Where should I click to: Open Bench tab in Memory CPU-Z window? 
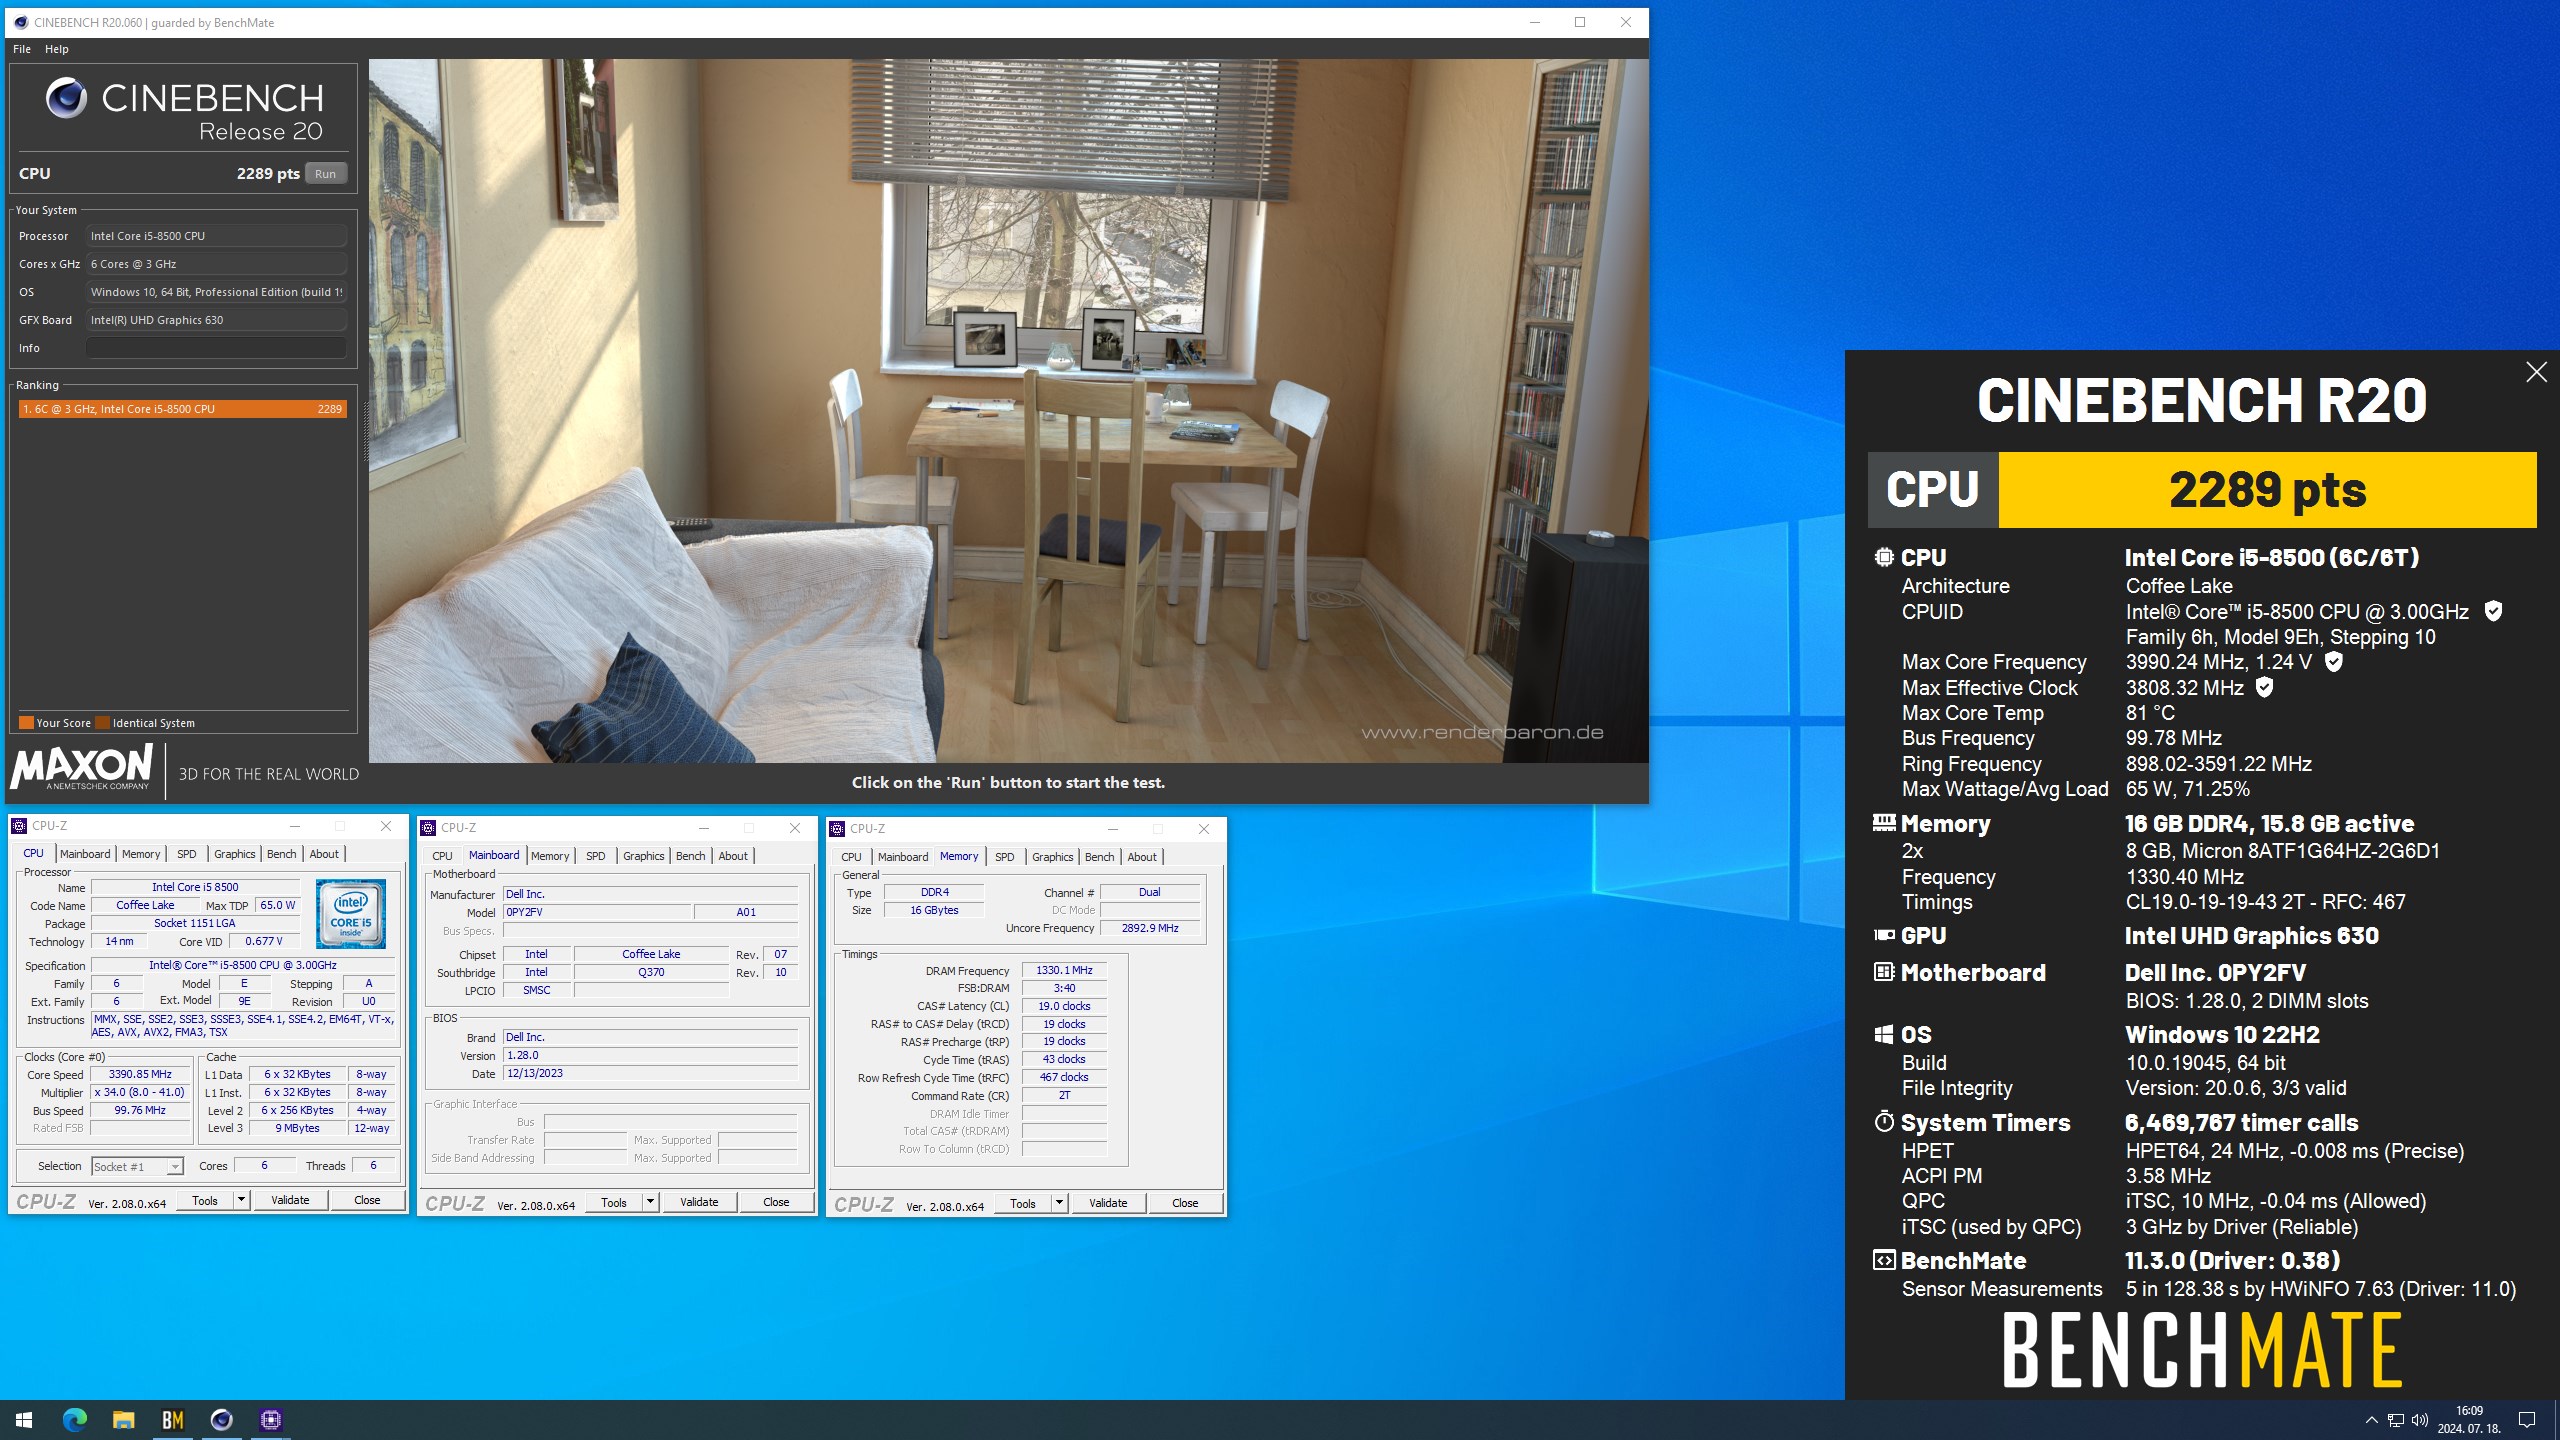pos(1100,857)
